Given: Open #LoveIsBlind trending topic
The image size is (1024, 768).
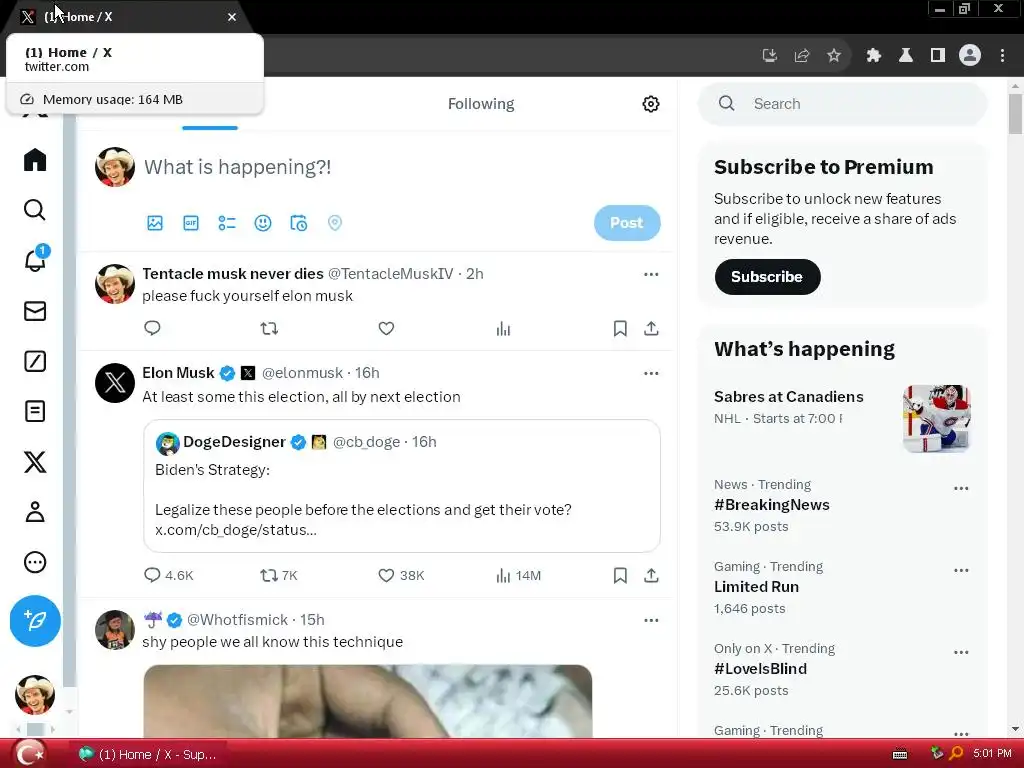Looking at the screenshot, I should (760, 669).
